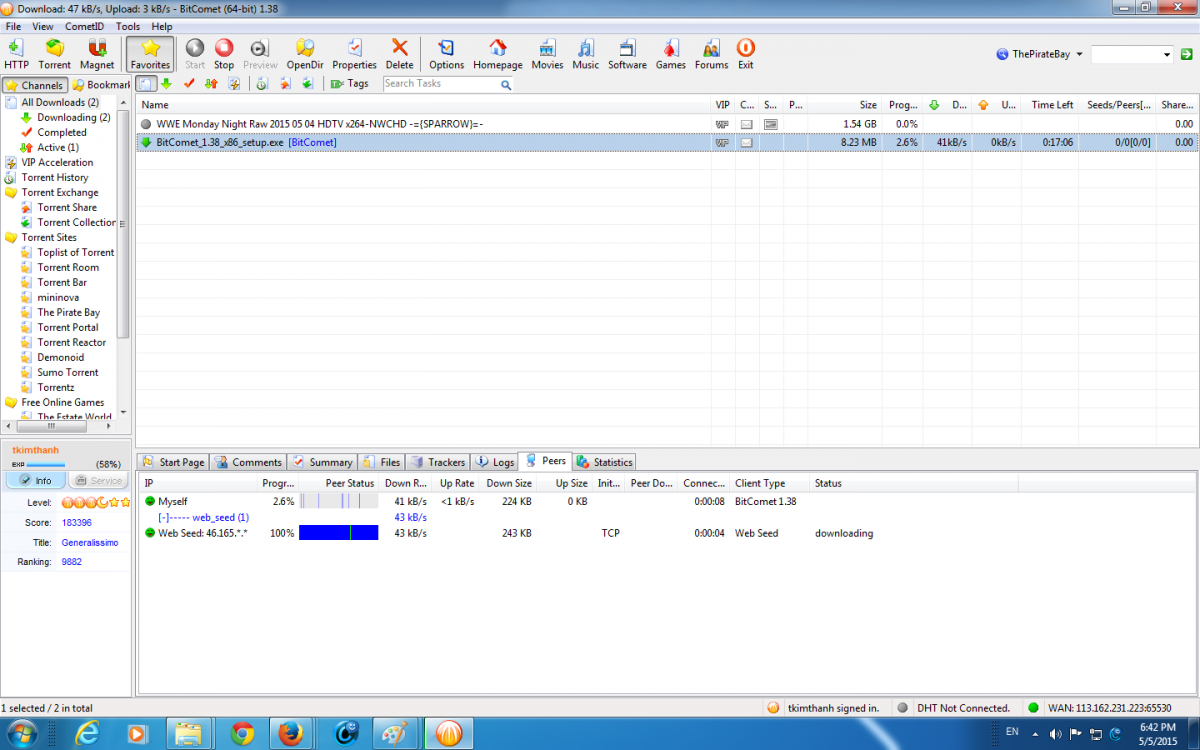Image resolution: width=1200 pixels, height=750 pixels.
Task: Click the Magnet link toolbar icon
Action: (x=97, y=49)
